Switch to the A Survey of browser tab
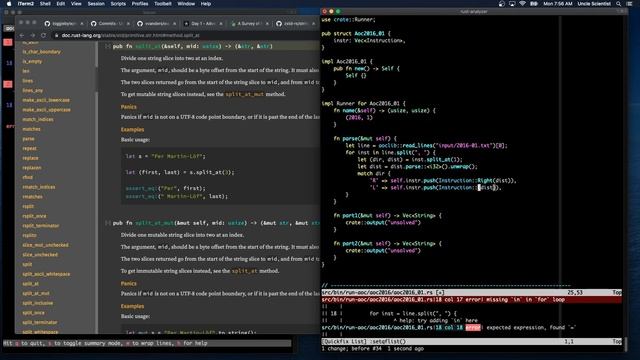640x360 pixels. click(x=248, y=24)
